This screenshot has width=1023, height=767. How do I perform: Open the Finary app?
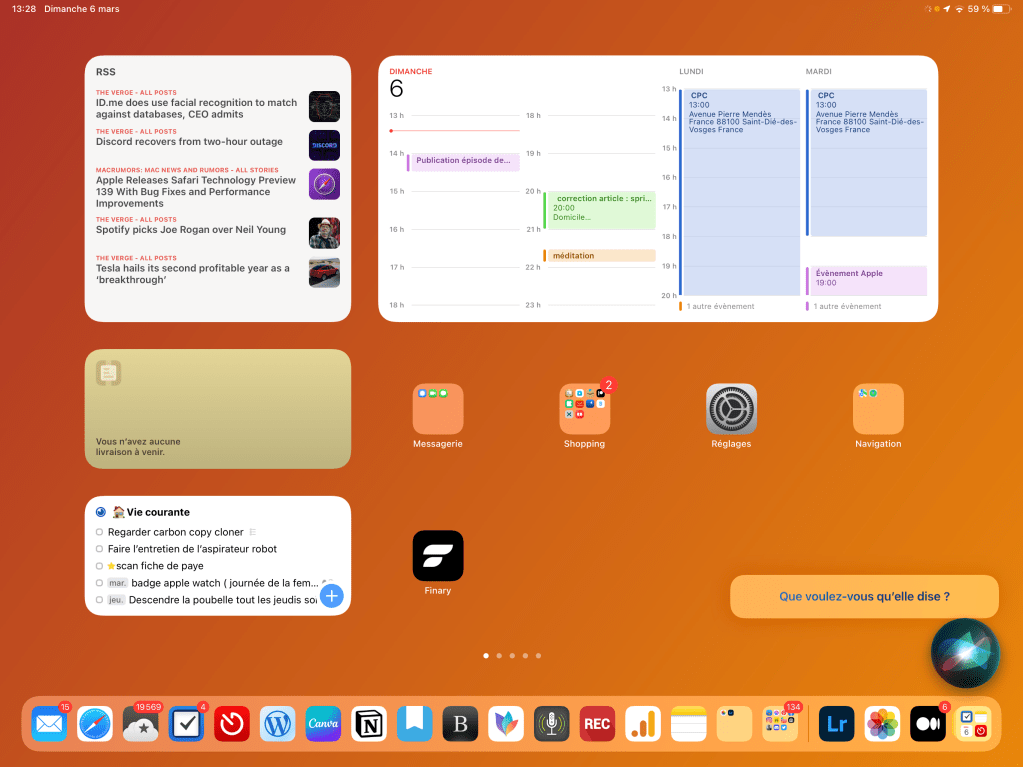[x=438, y=556]
